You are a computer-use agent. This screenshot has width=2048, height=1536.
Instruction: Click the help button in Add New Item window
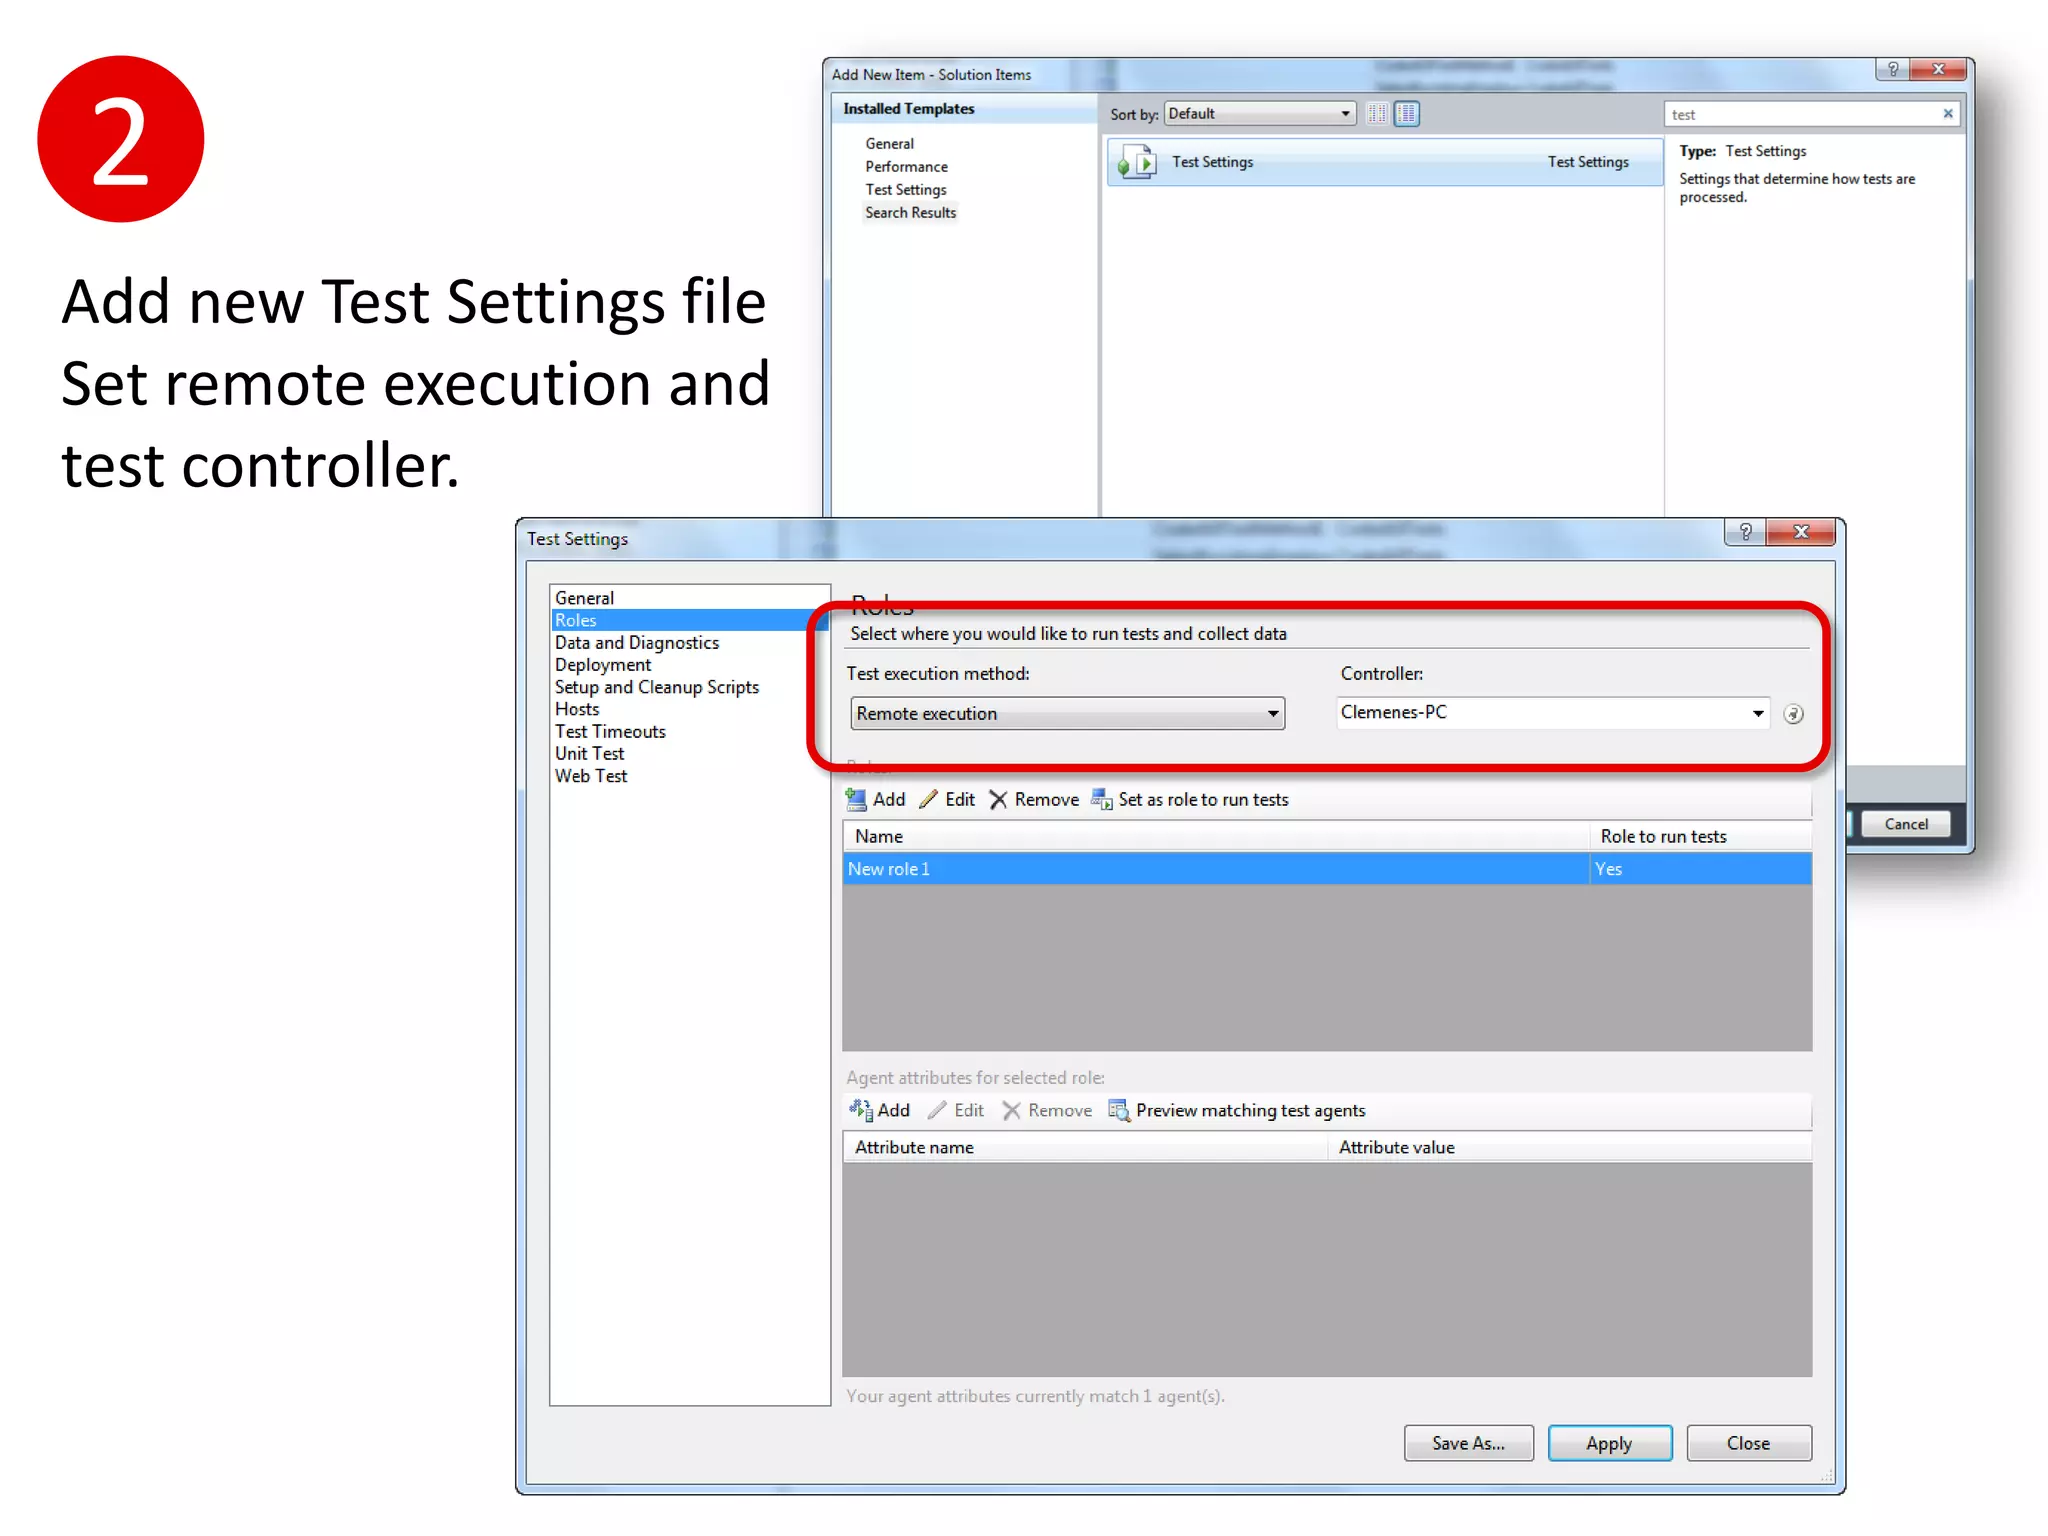coord(1892,69)
